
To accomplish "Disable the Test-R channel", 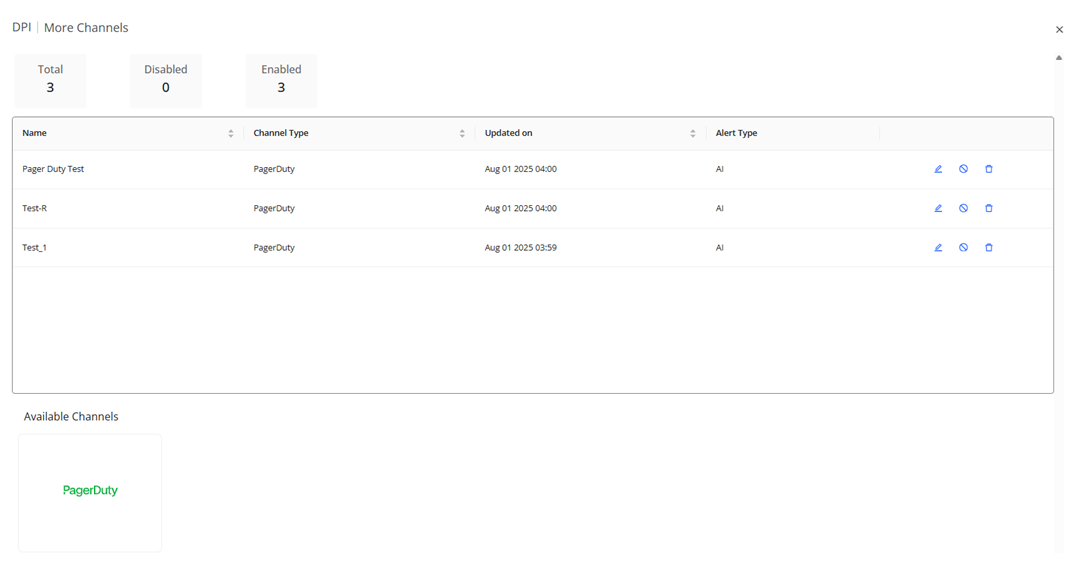I will point(963,208).
